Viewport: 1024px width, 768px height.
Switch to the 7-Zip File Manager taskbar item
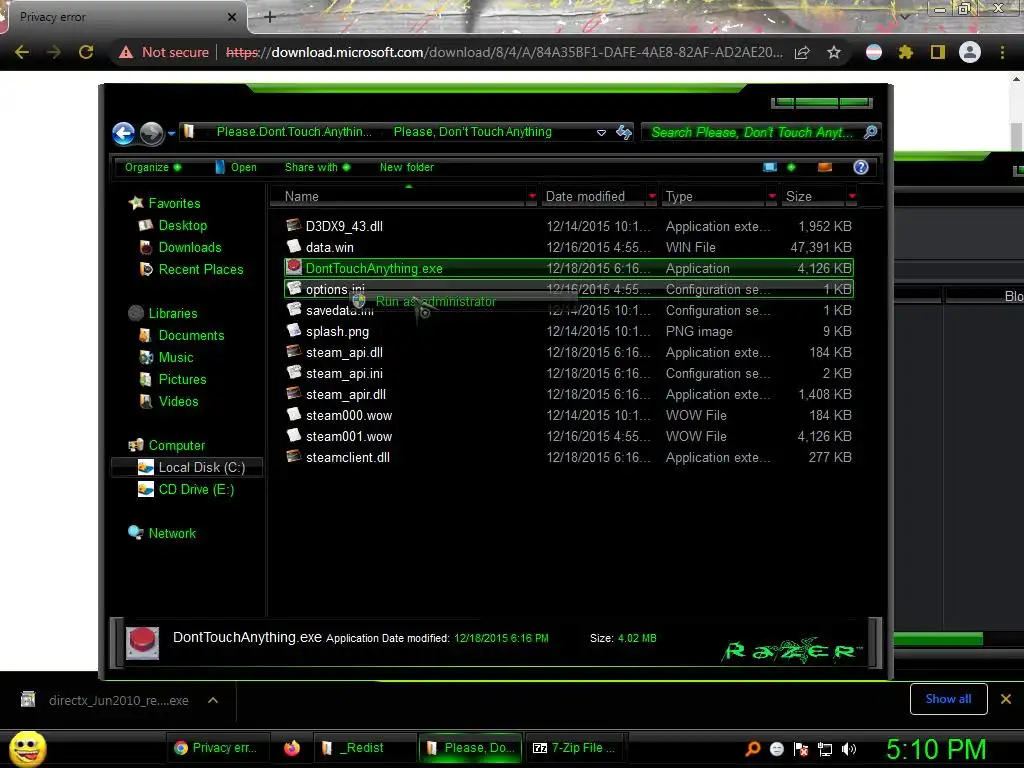click(575, 748)
